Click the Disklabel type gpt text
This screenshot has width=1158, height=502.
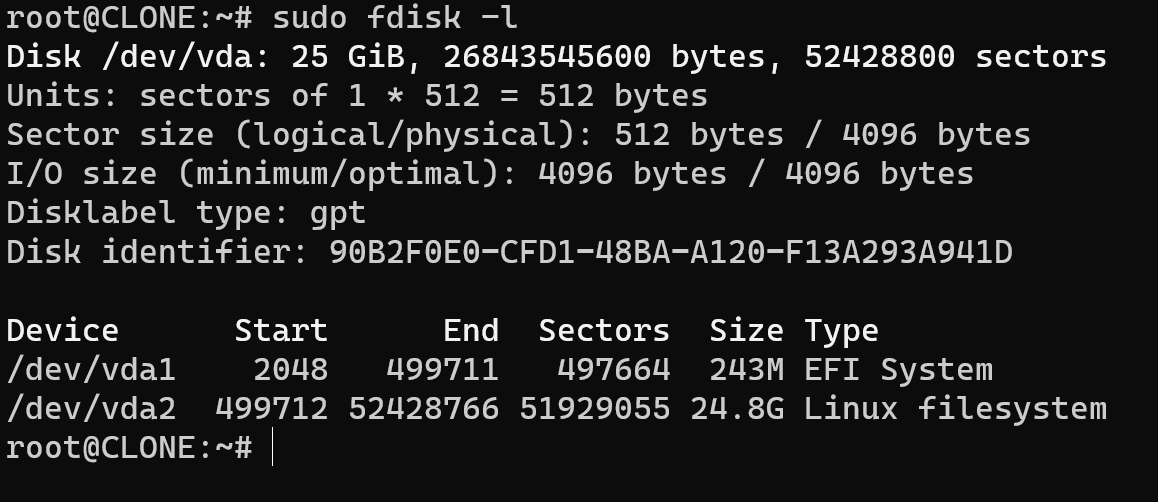click(186, 213)
